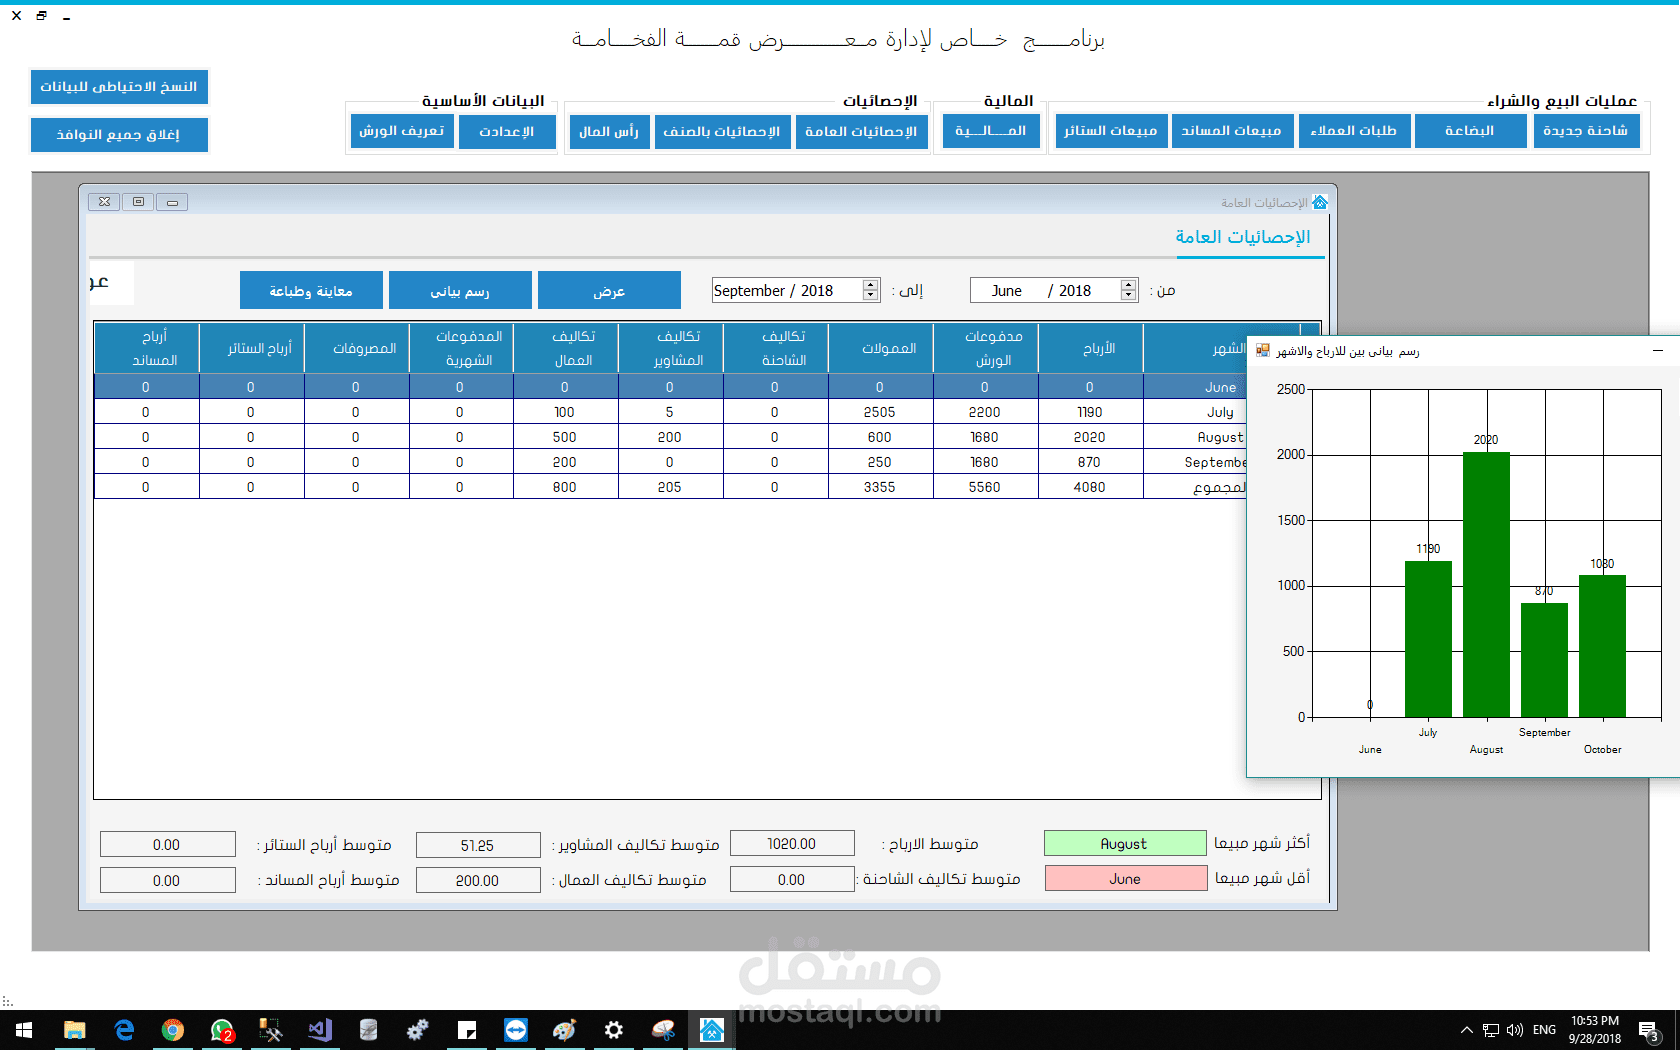Click the pink أقل شهر مبيعا June field

[1126, 879]
